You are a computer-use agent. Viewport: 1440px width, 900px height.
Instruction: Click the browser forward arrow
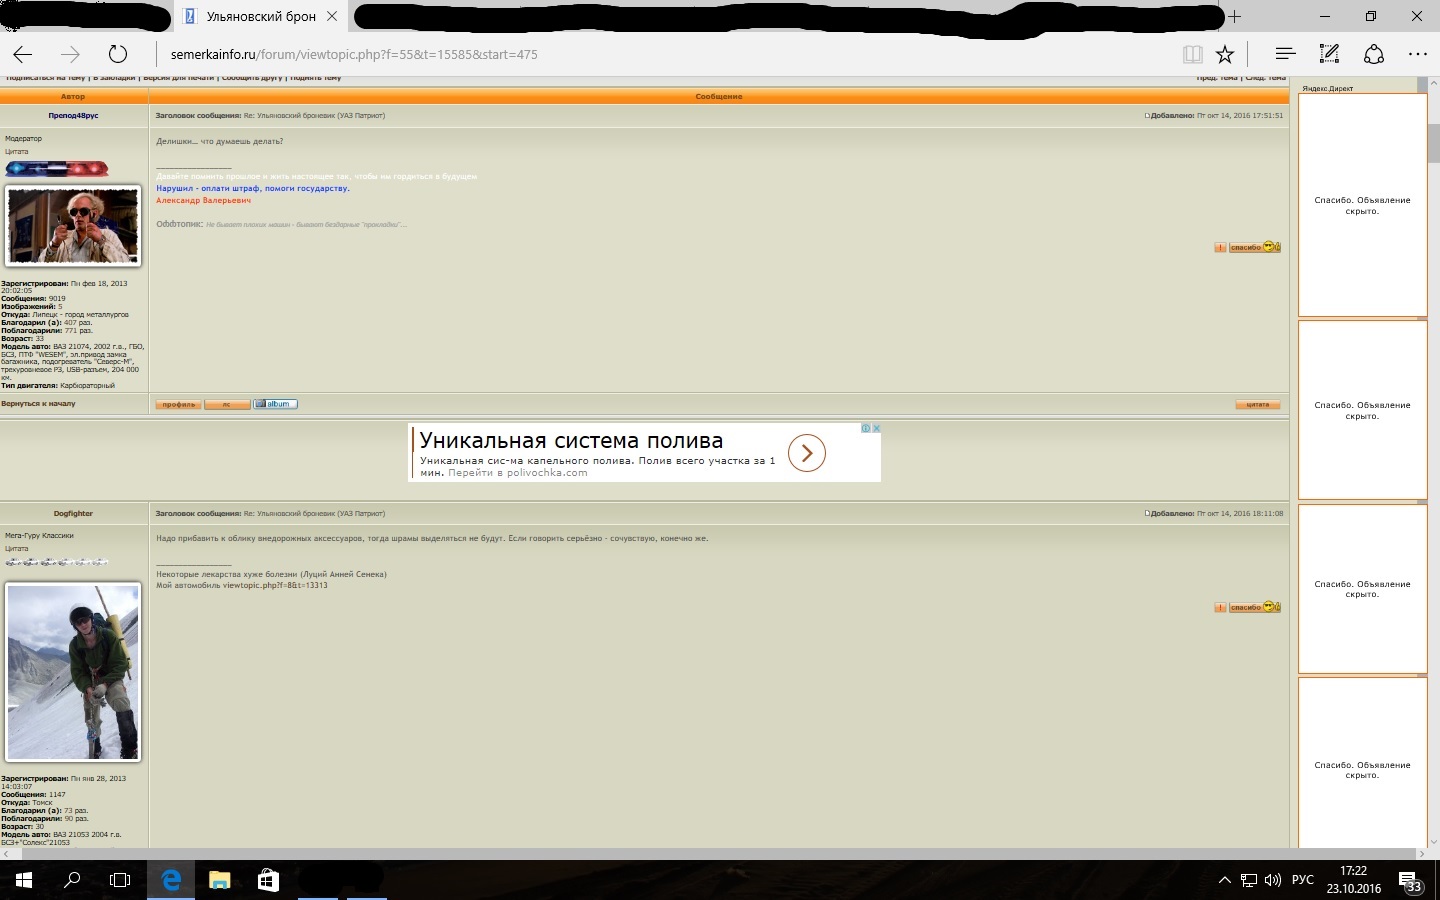tap(70, 54)
